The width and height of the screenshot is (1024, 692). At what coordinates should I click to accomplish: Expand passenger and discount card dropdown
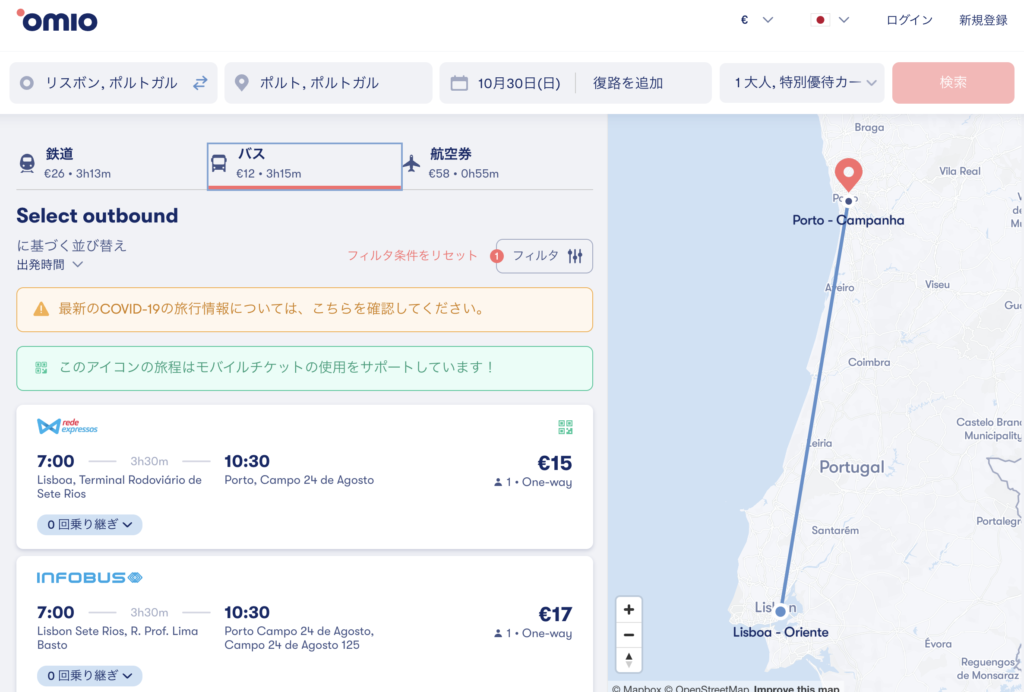[802, 83]
